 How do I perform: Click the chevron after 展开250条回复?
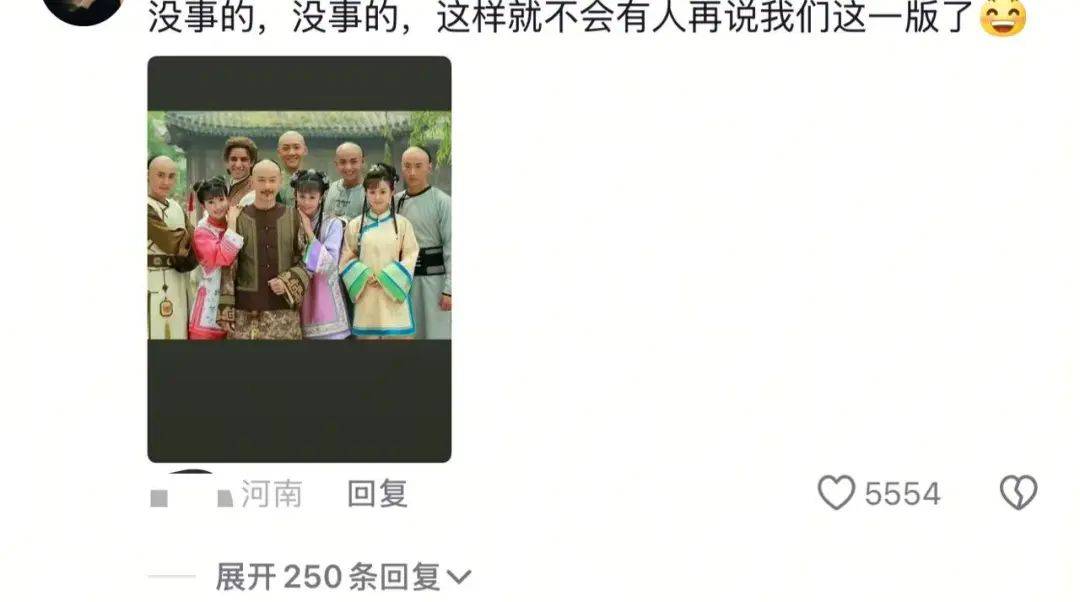coord(459,577)
